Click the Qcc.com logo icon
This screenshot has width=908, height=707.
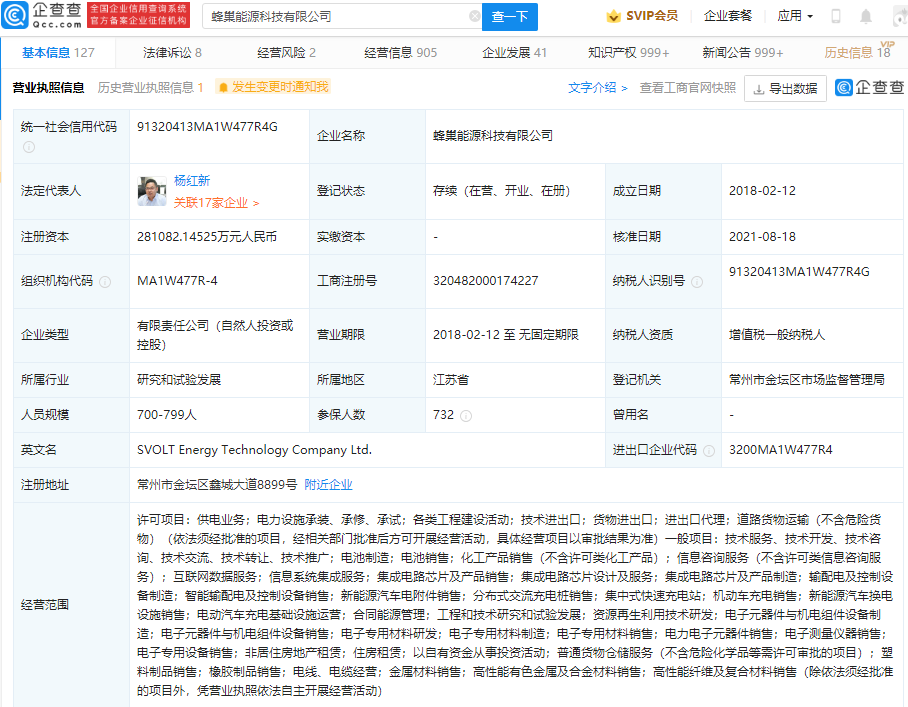(14, 15)
